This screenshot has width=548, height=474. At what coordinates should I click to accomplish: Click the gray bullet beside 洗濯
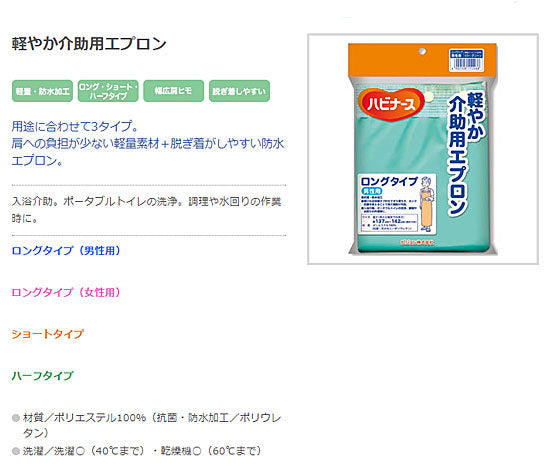pos(16,451)
